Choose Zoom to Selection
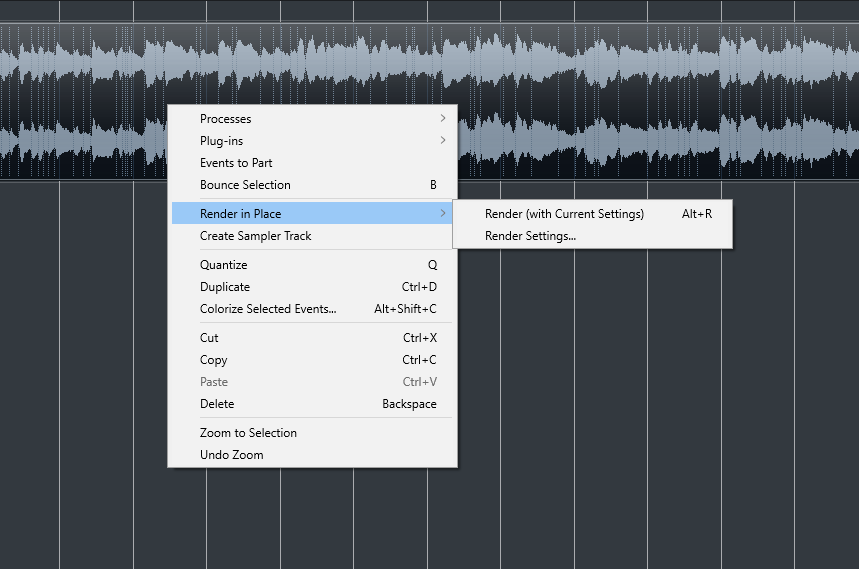 [248, 433]
